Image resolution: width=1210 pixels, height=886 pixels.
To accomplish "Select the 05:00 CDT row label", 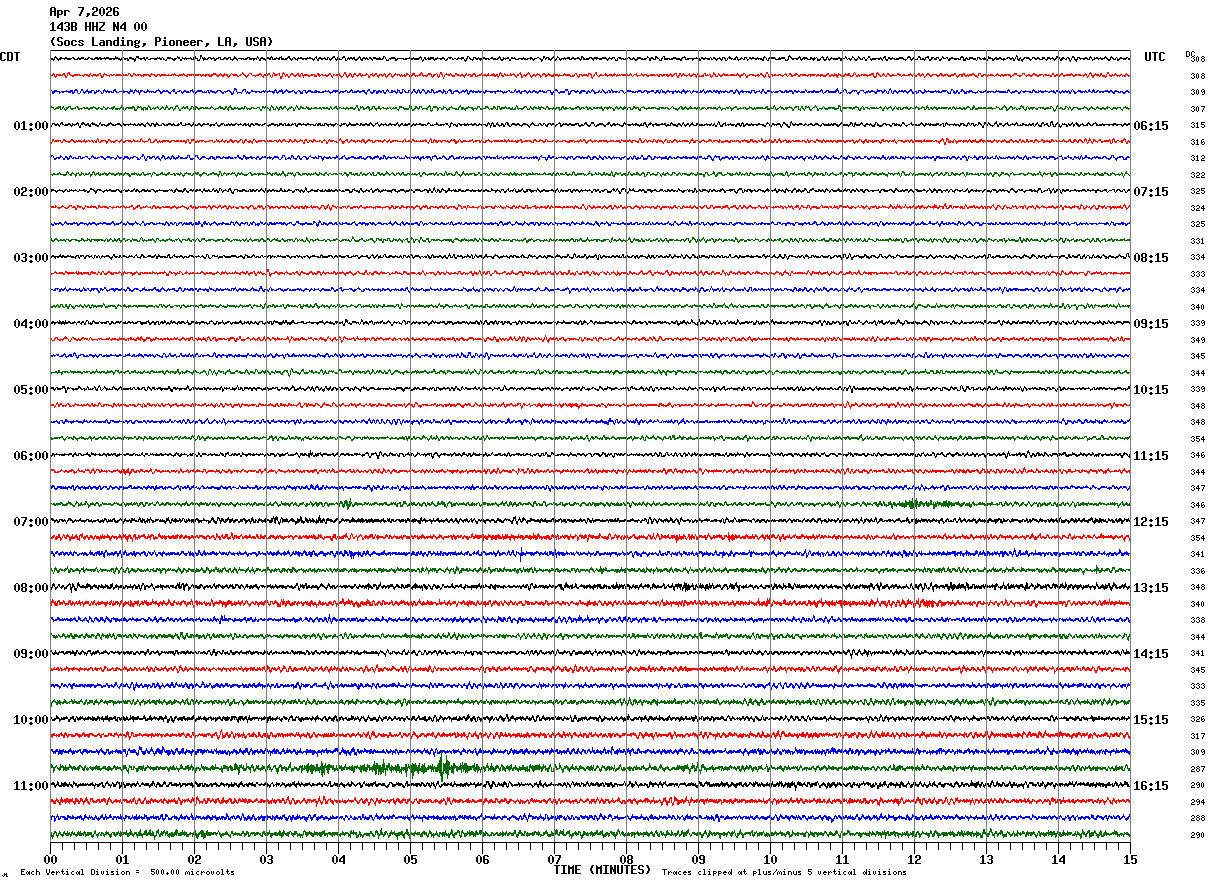I will [31, 390].
